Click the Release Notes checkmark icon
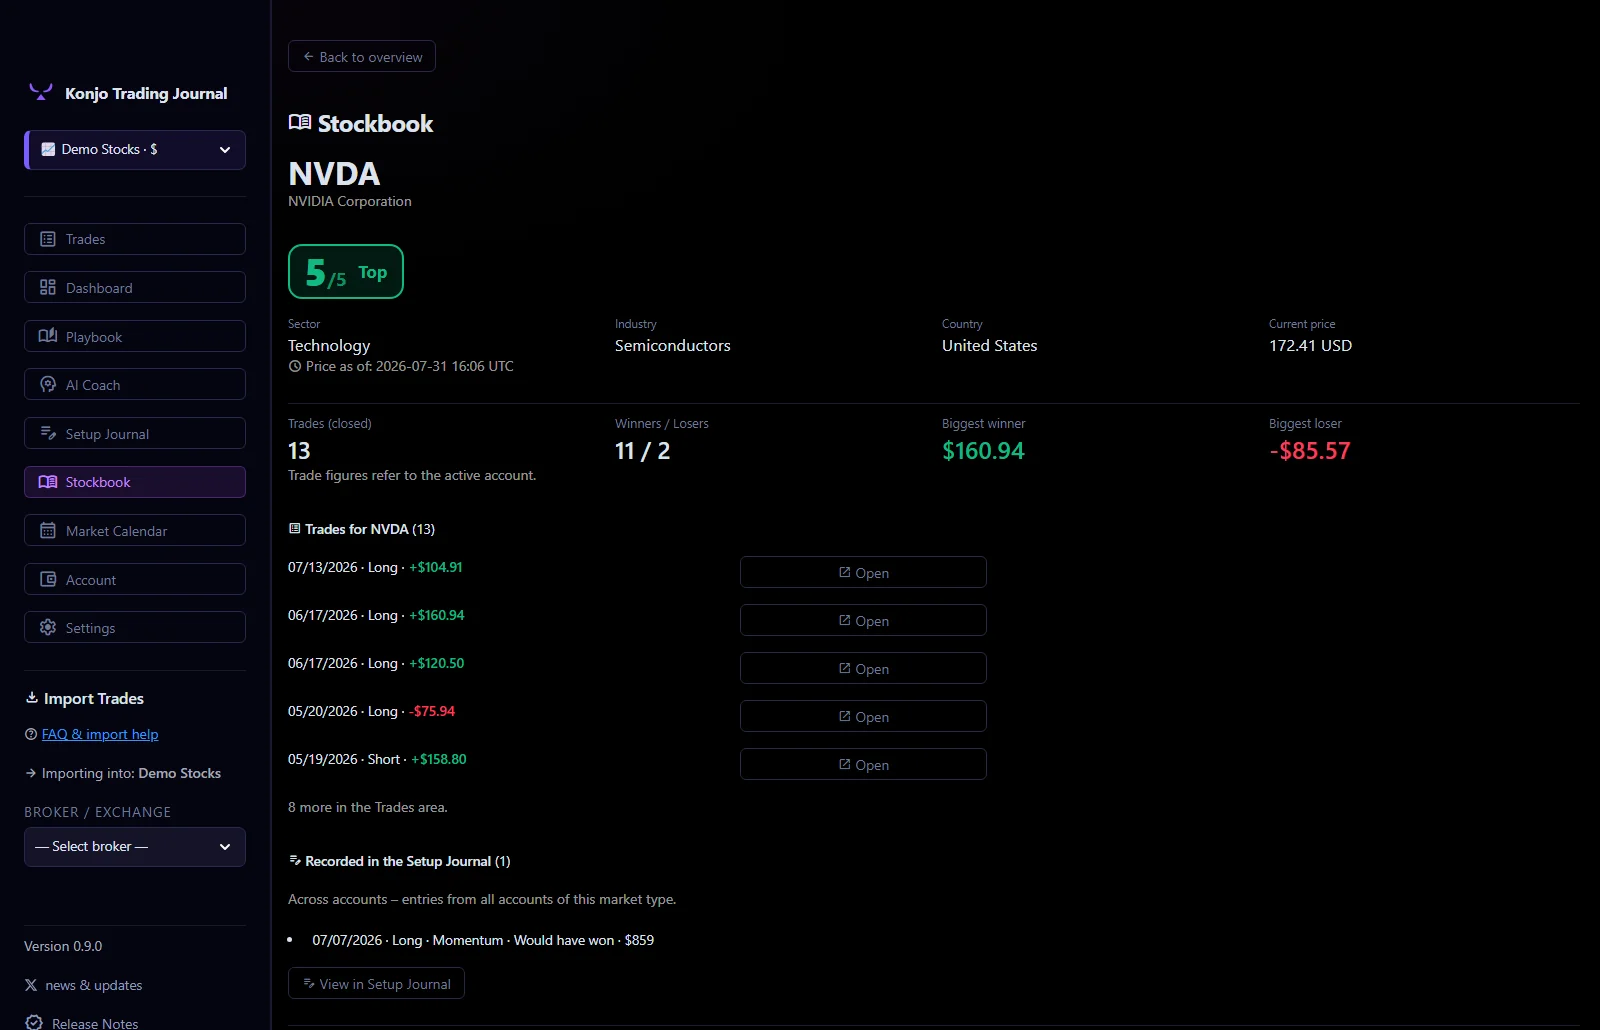 pos(34,1023)
